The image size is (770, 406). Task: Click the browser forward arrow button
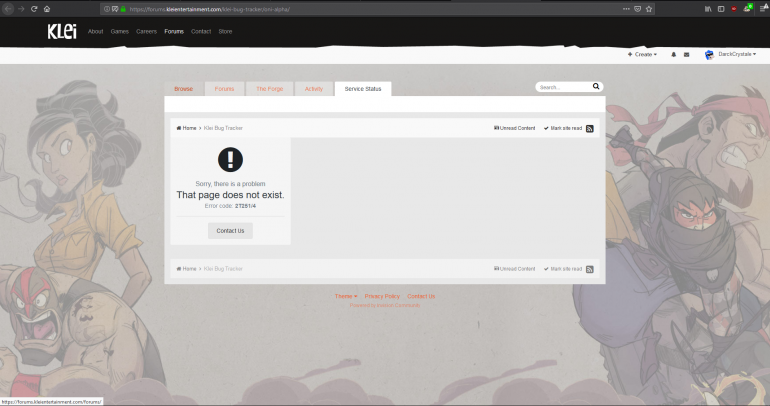coord(21,9)
